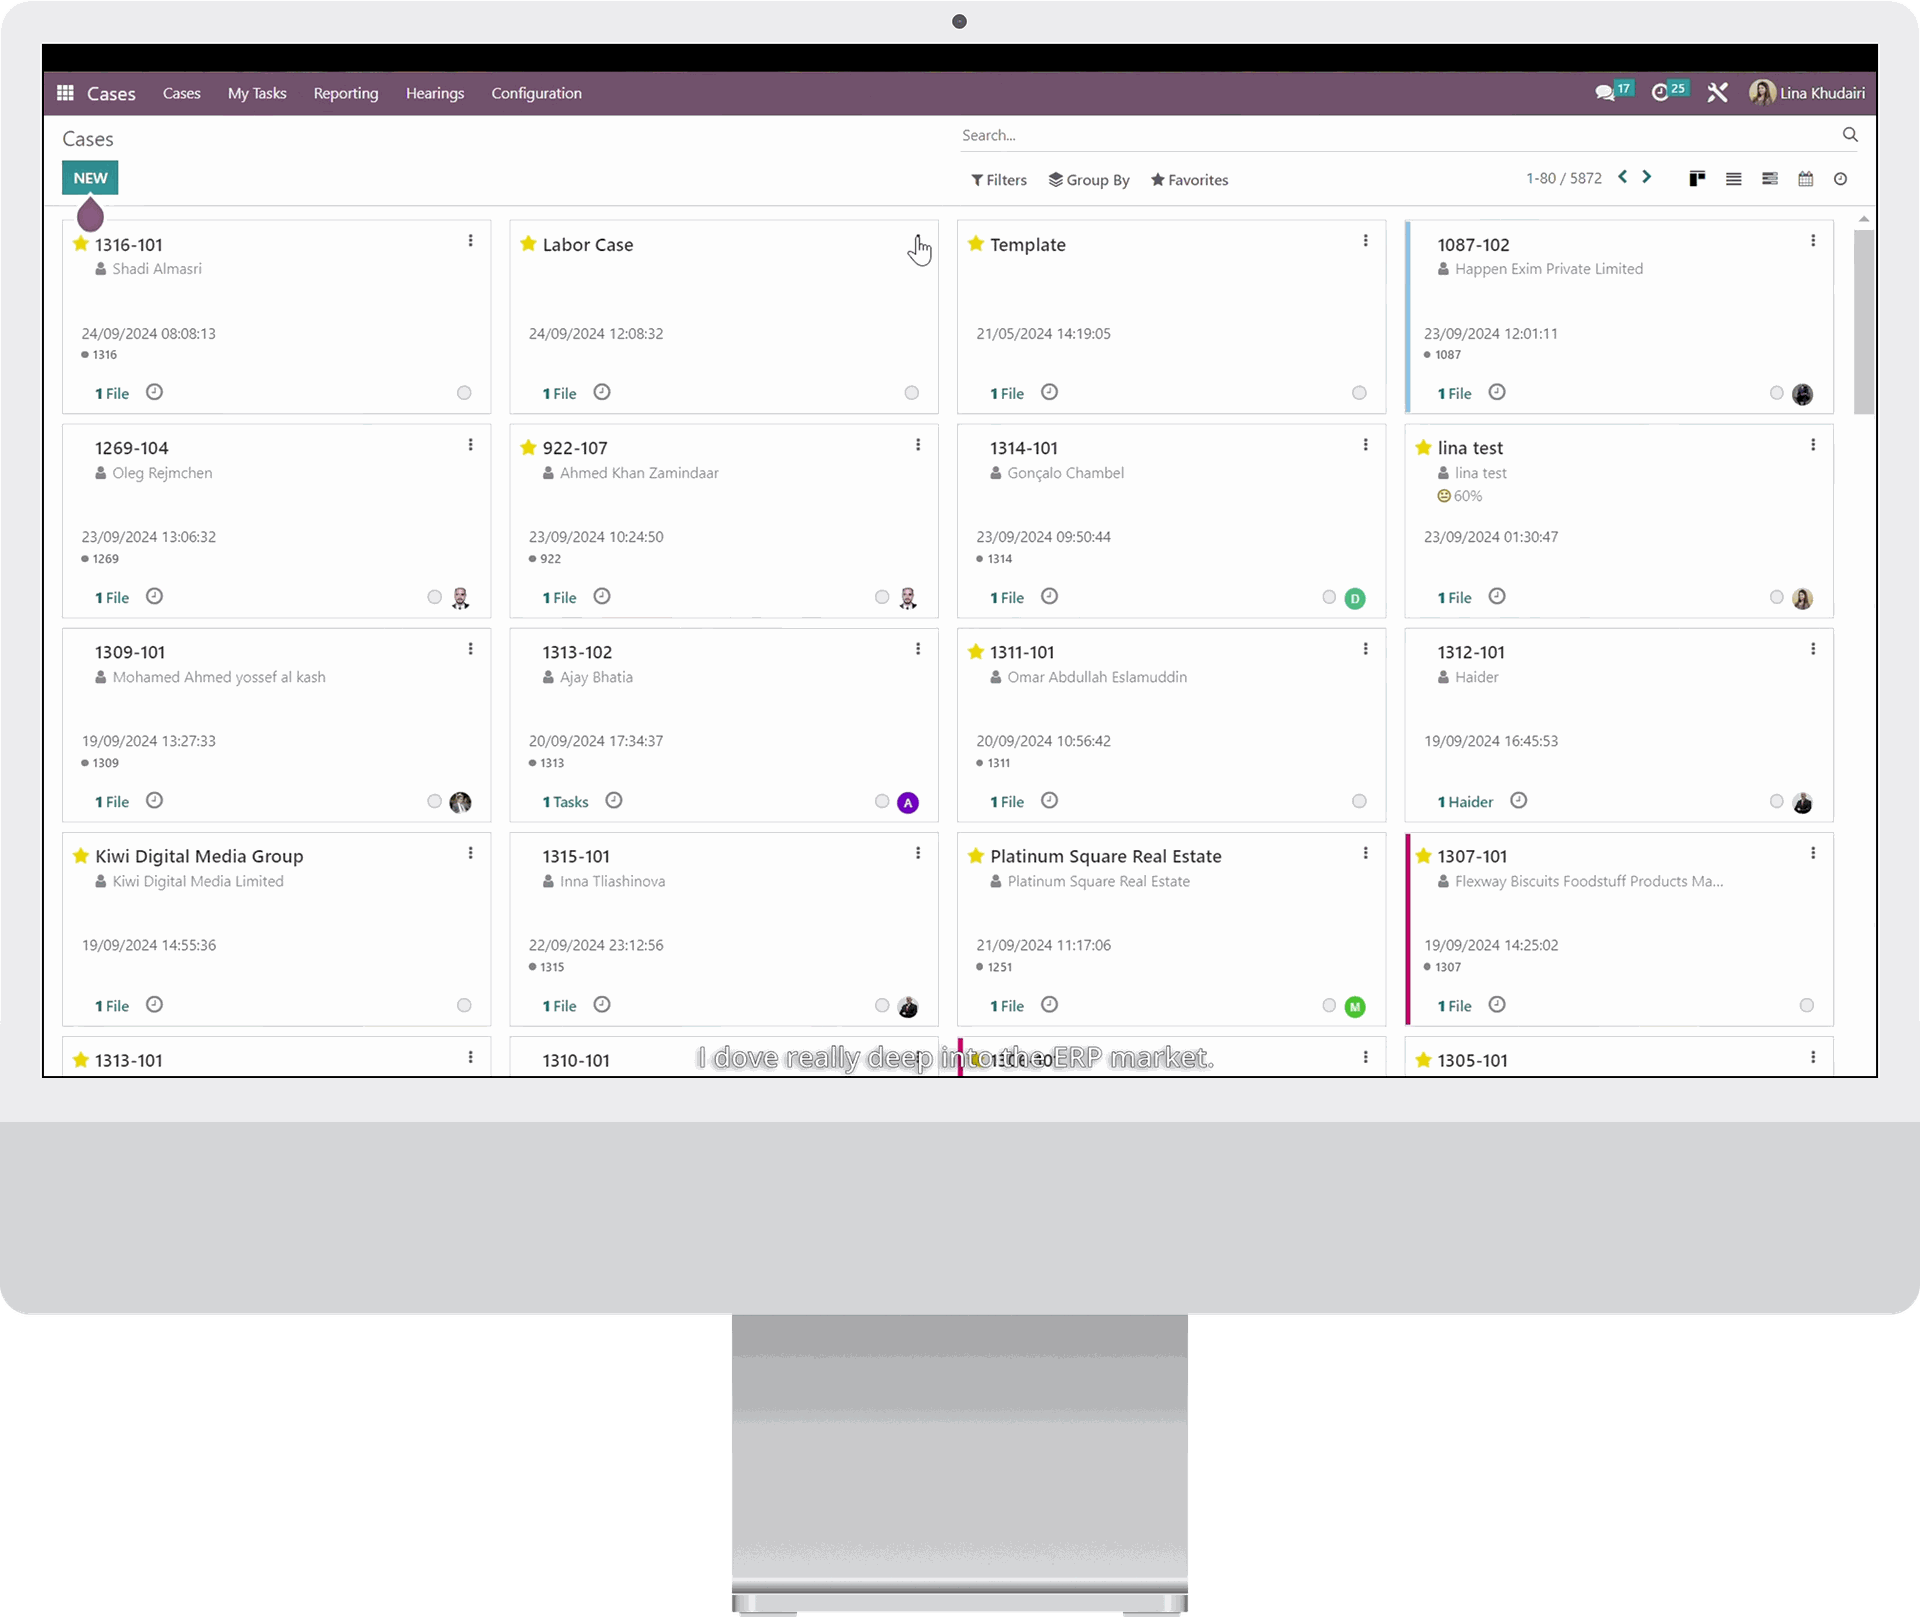
Task: Open the Reporting menu
Action: (x=346, y=93)
